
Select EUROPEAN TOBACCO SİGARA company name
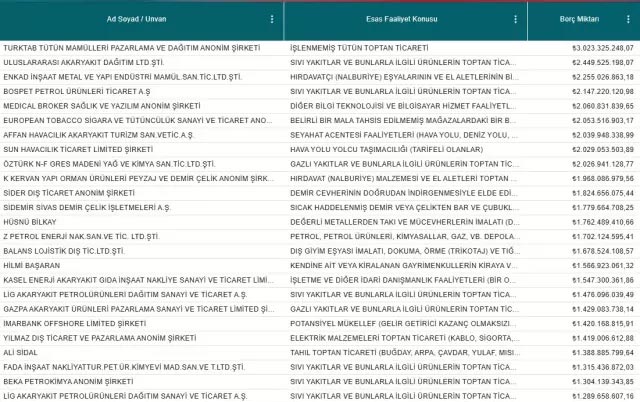pyautogui.click(x=138, y=120)
